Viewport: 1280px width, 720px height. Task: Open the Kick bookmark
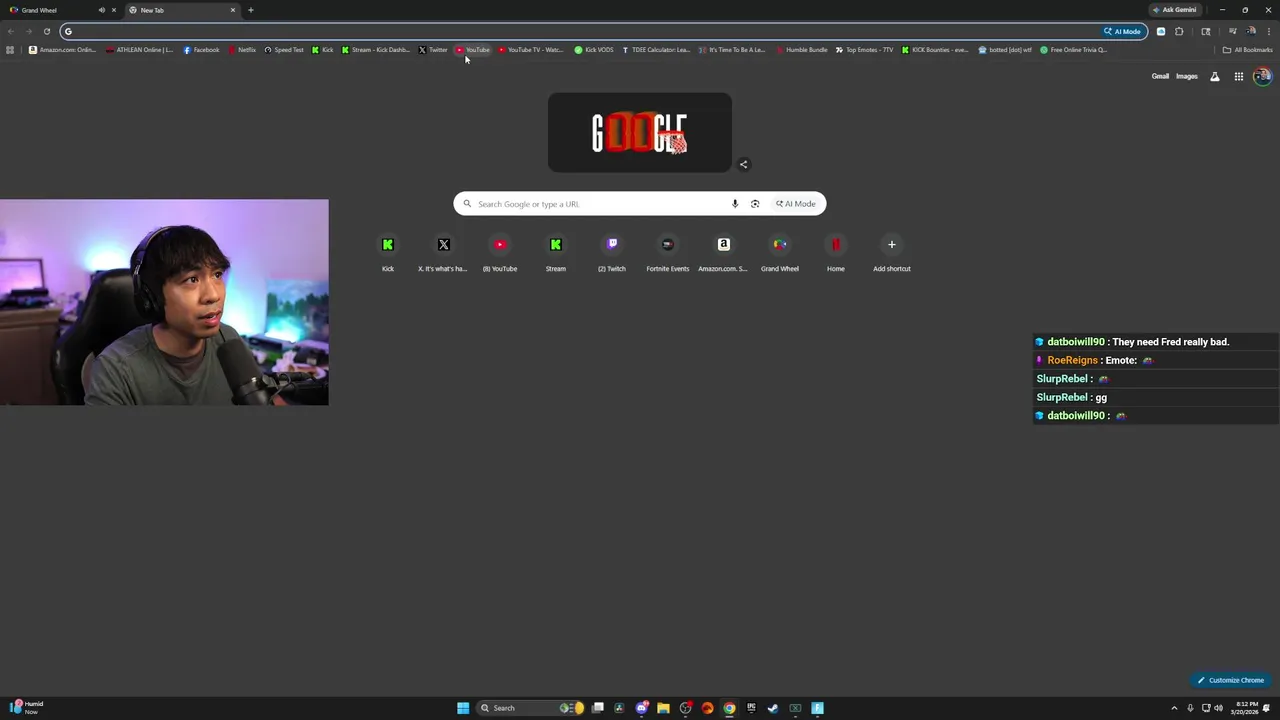pyautogui.click(x=322, y=50)
